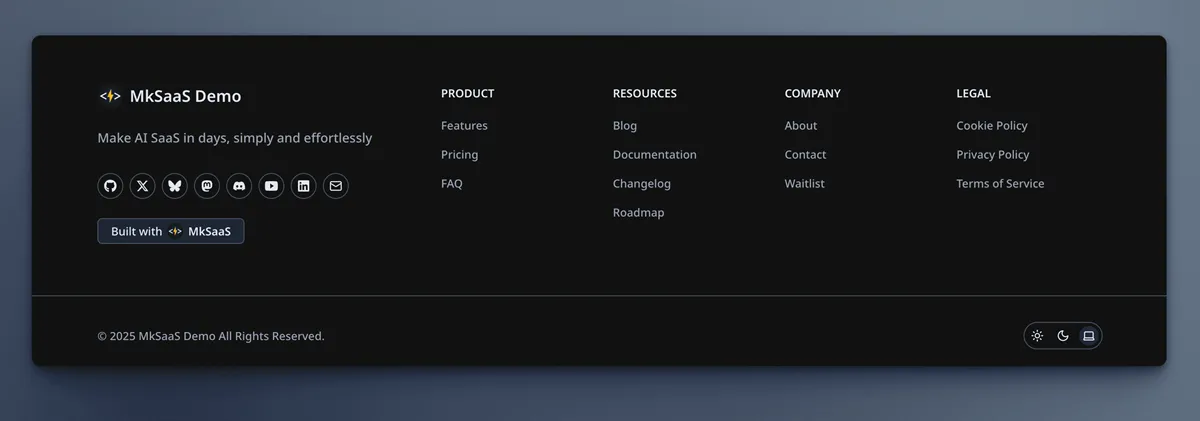Open the Features link
The width and height of the screenshot is (1200, 421).
click(464, 126)
